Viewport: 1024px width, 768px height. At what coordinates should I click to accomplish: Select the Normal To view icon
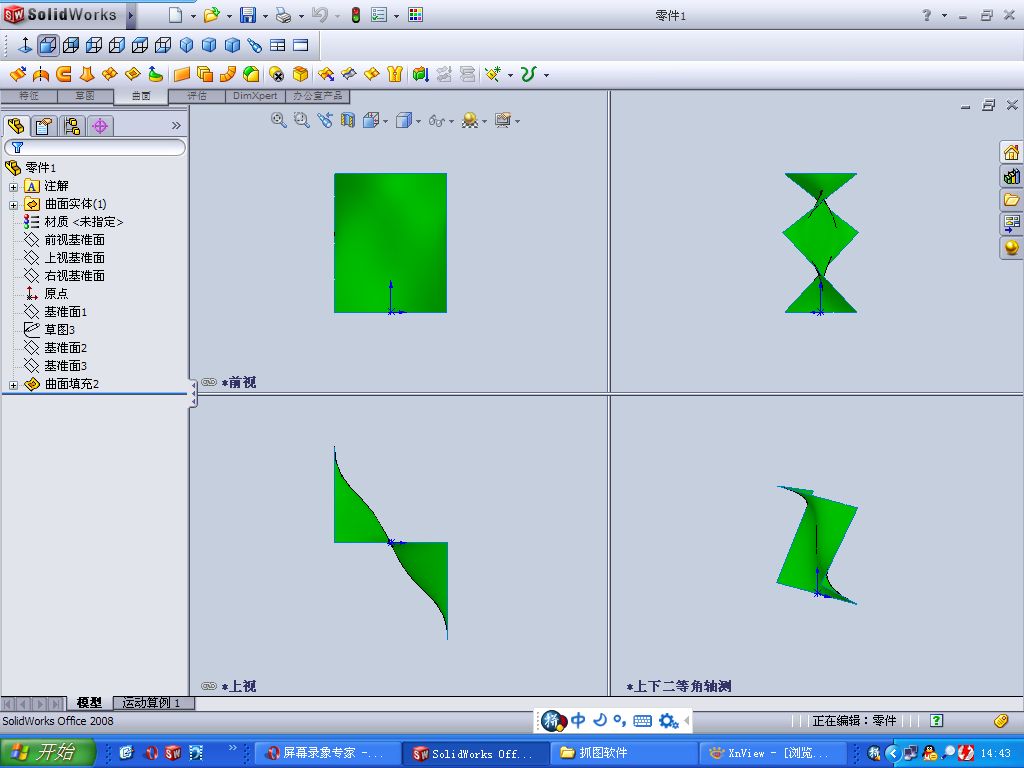(25, 45)
